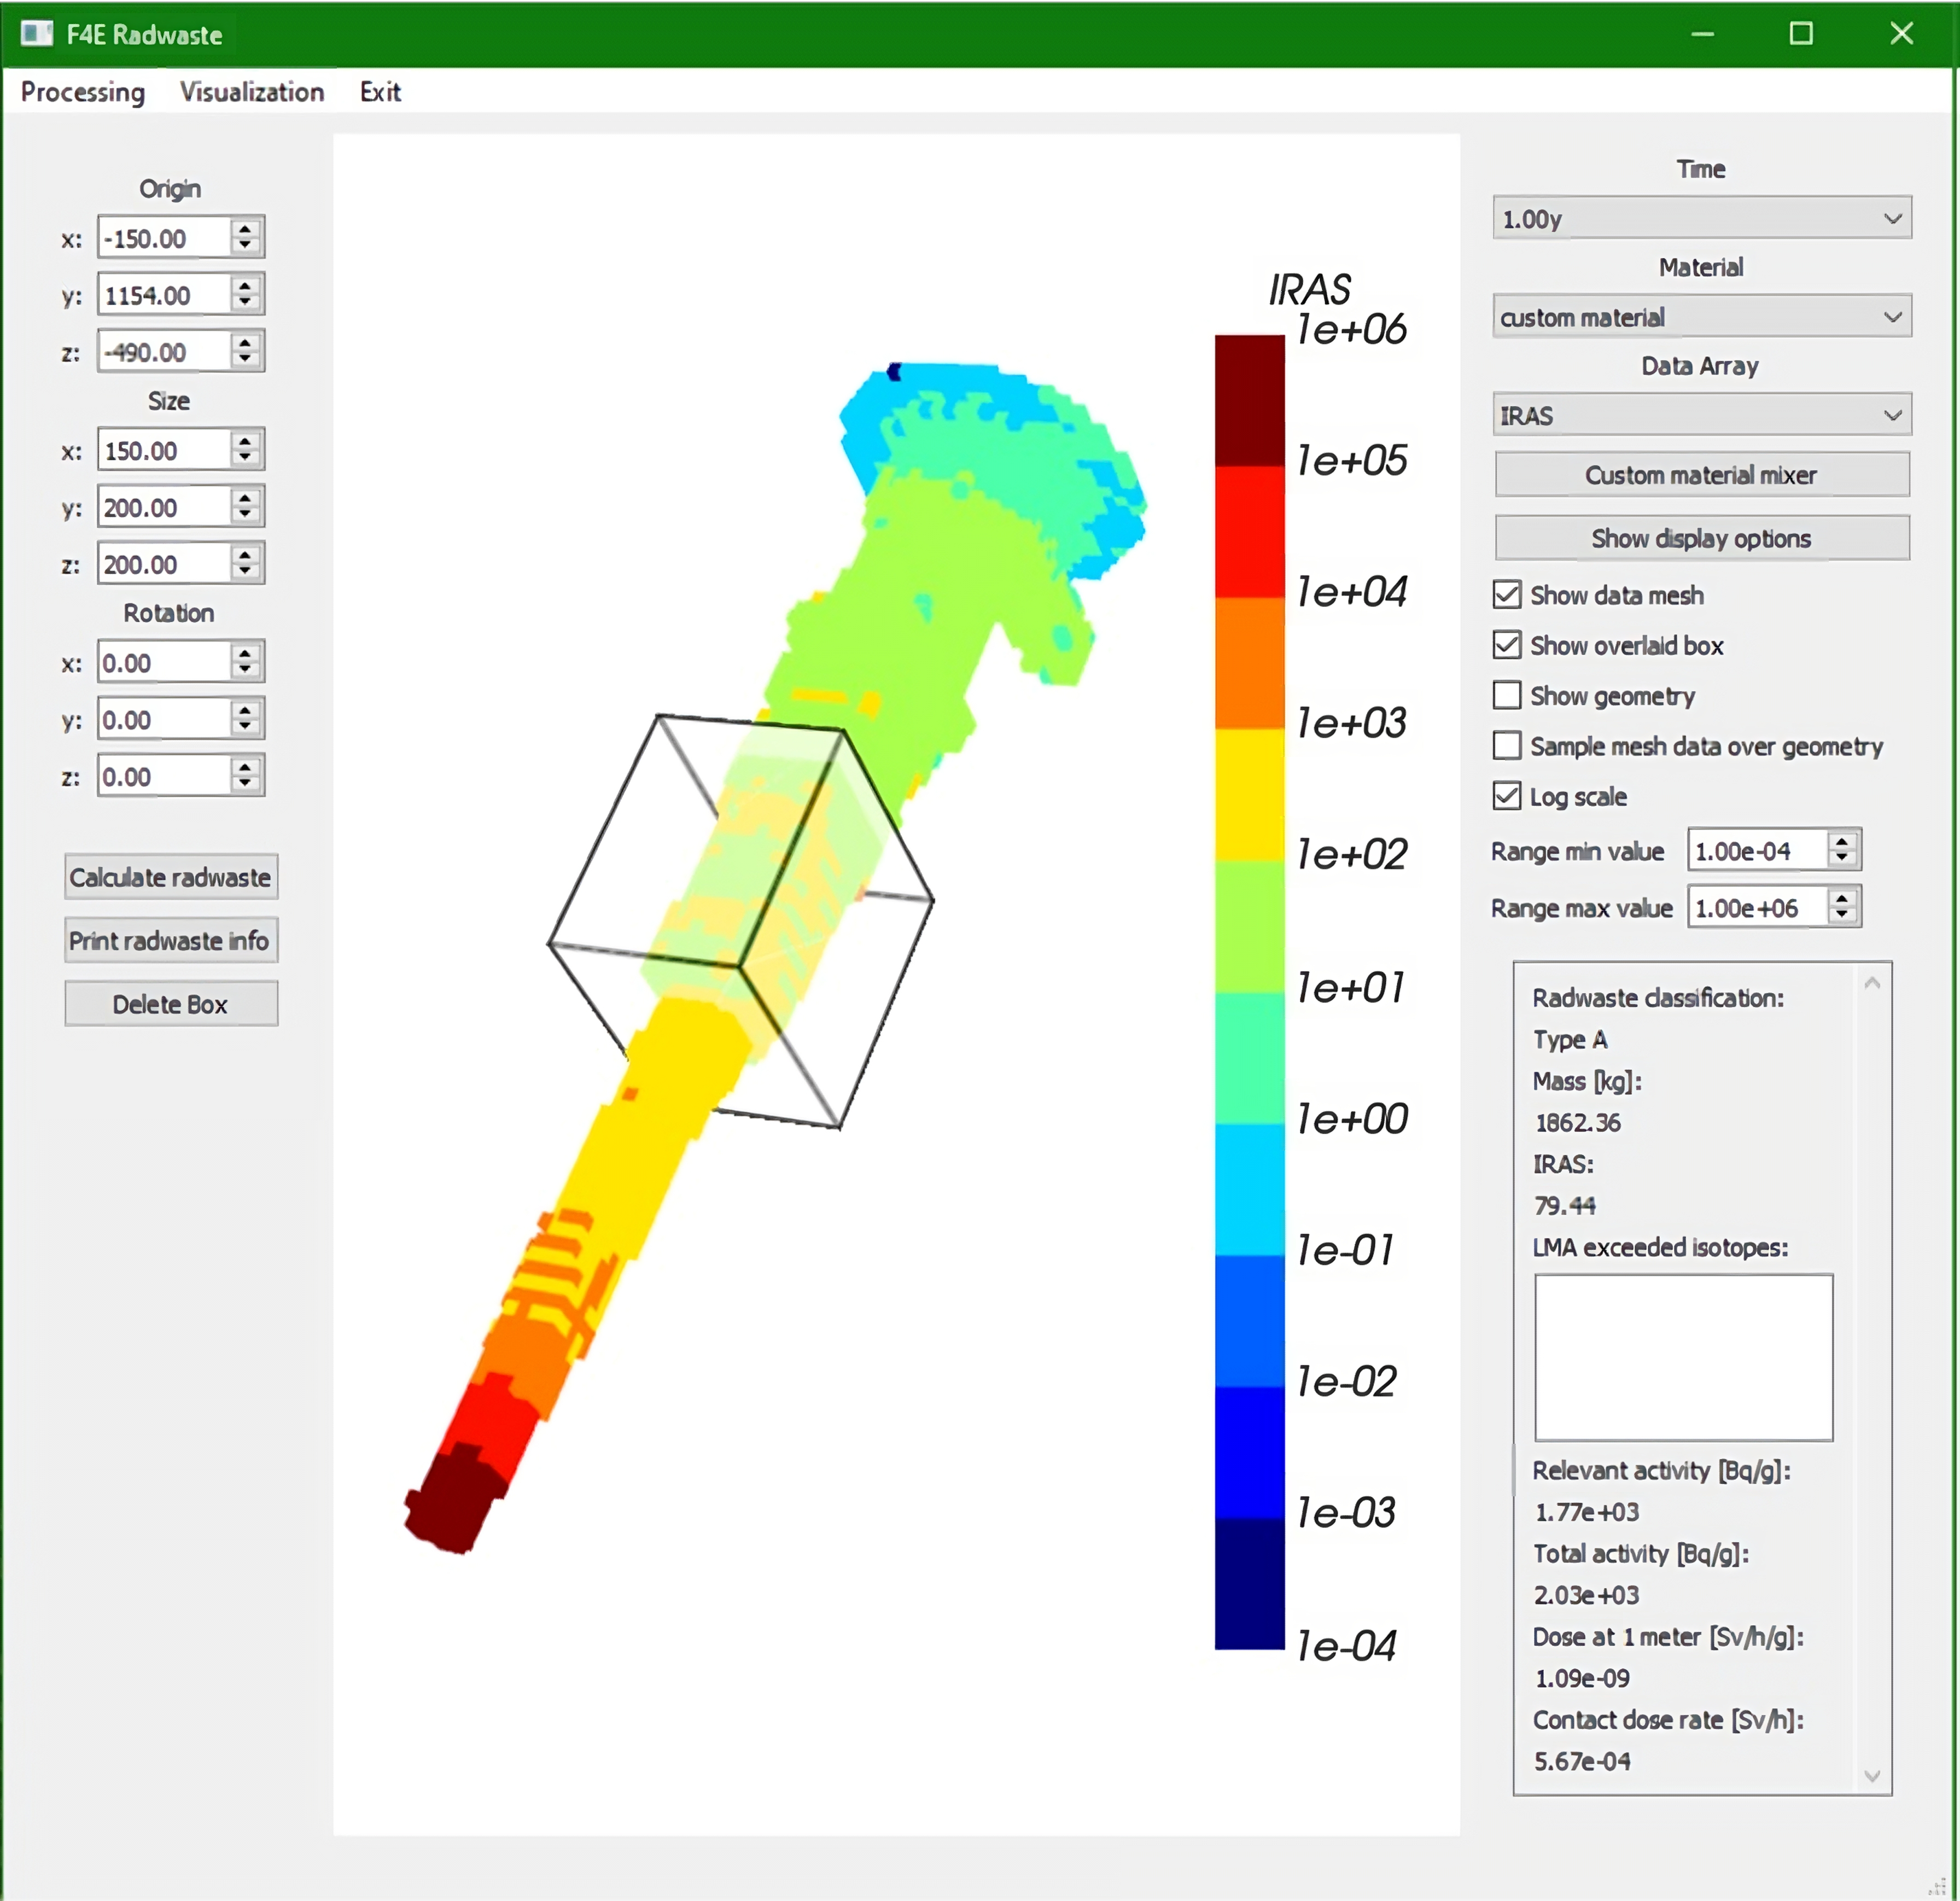The height and width of the screenshot is (1901, 1960).
Task: Click the Range min value field 1.00e-04
Action: click(x=1758, y=851)
